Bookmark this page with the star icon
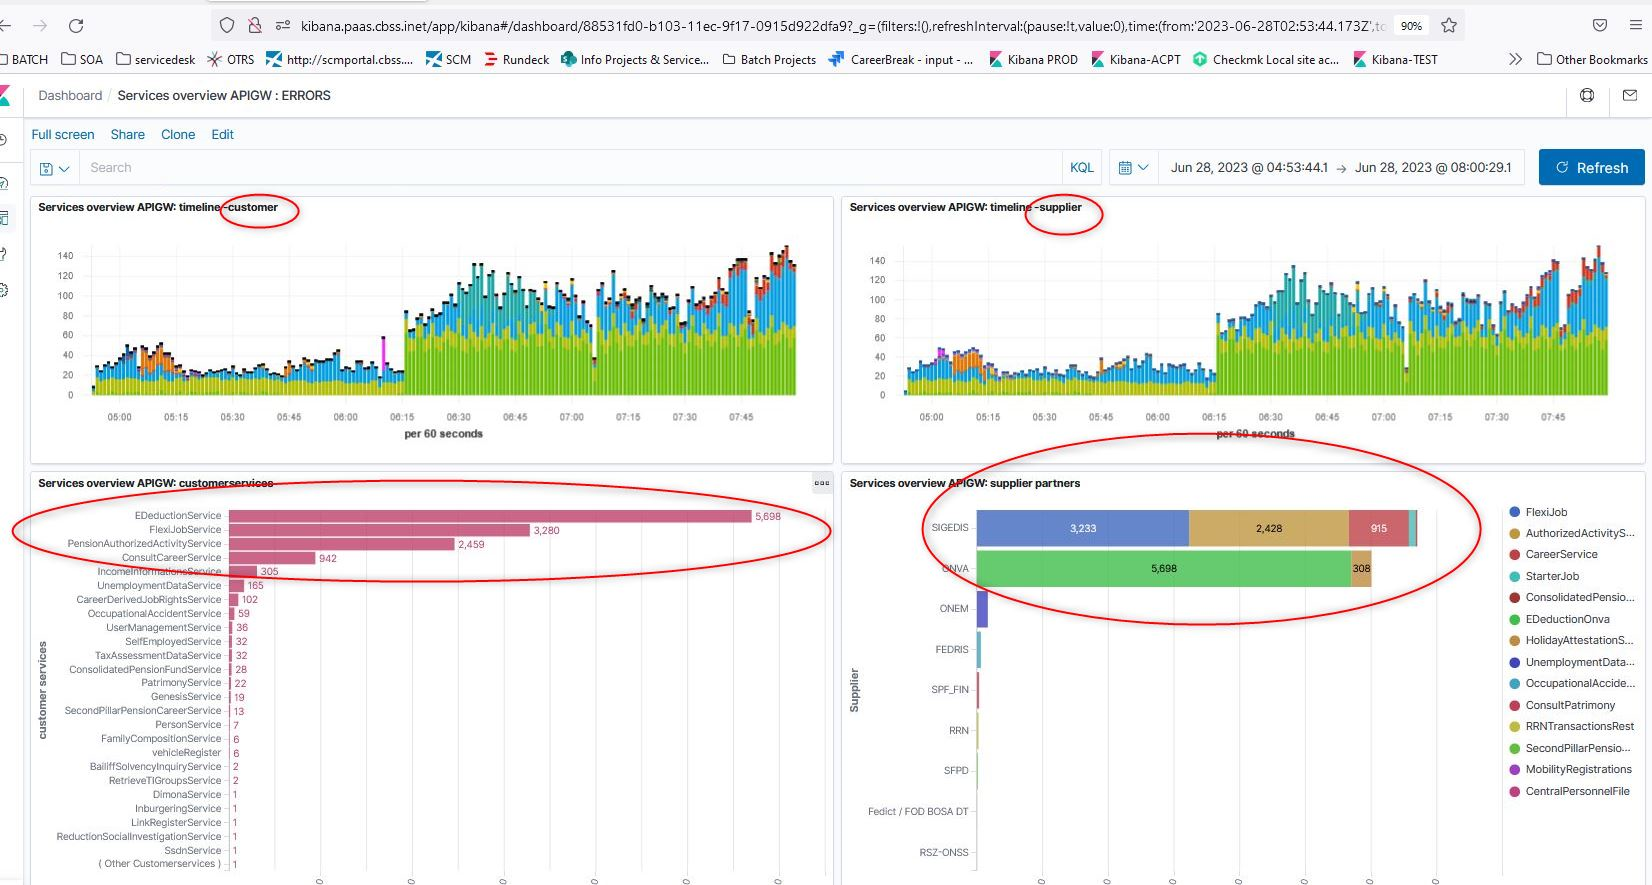Viewport: 1652px width, 885px height. coord(1448,25)
